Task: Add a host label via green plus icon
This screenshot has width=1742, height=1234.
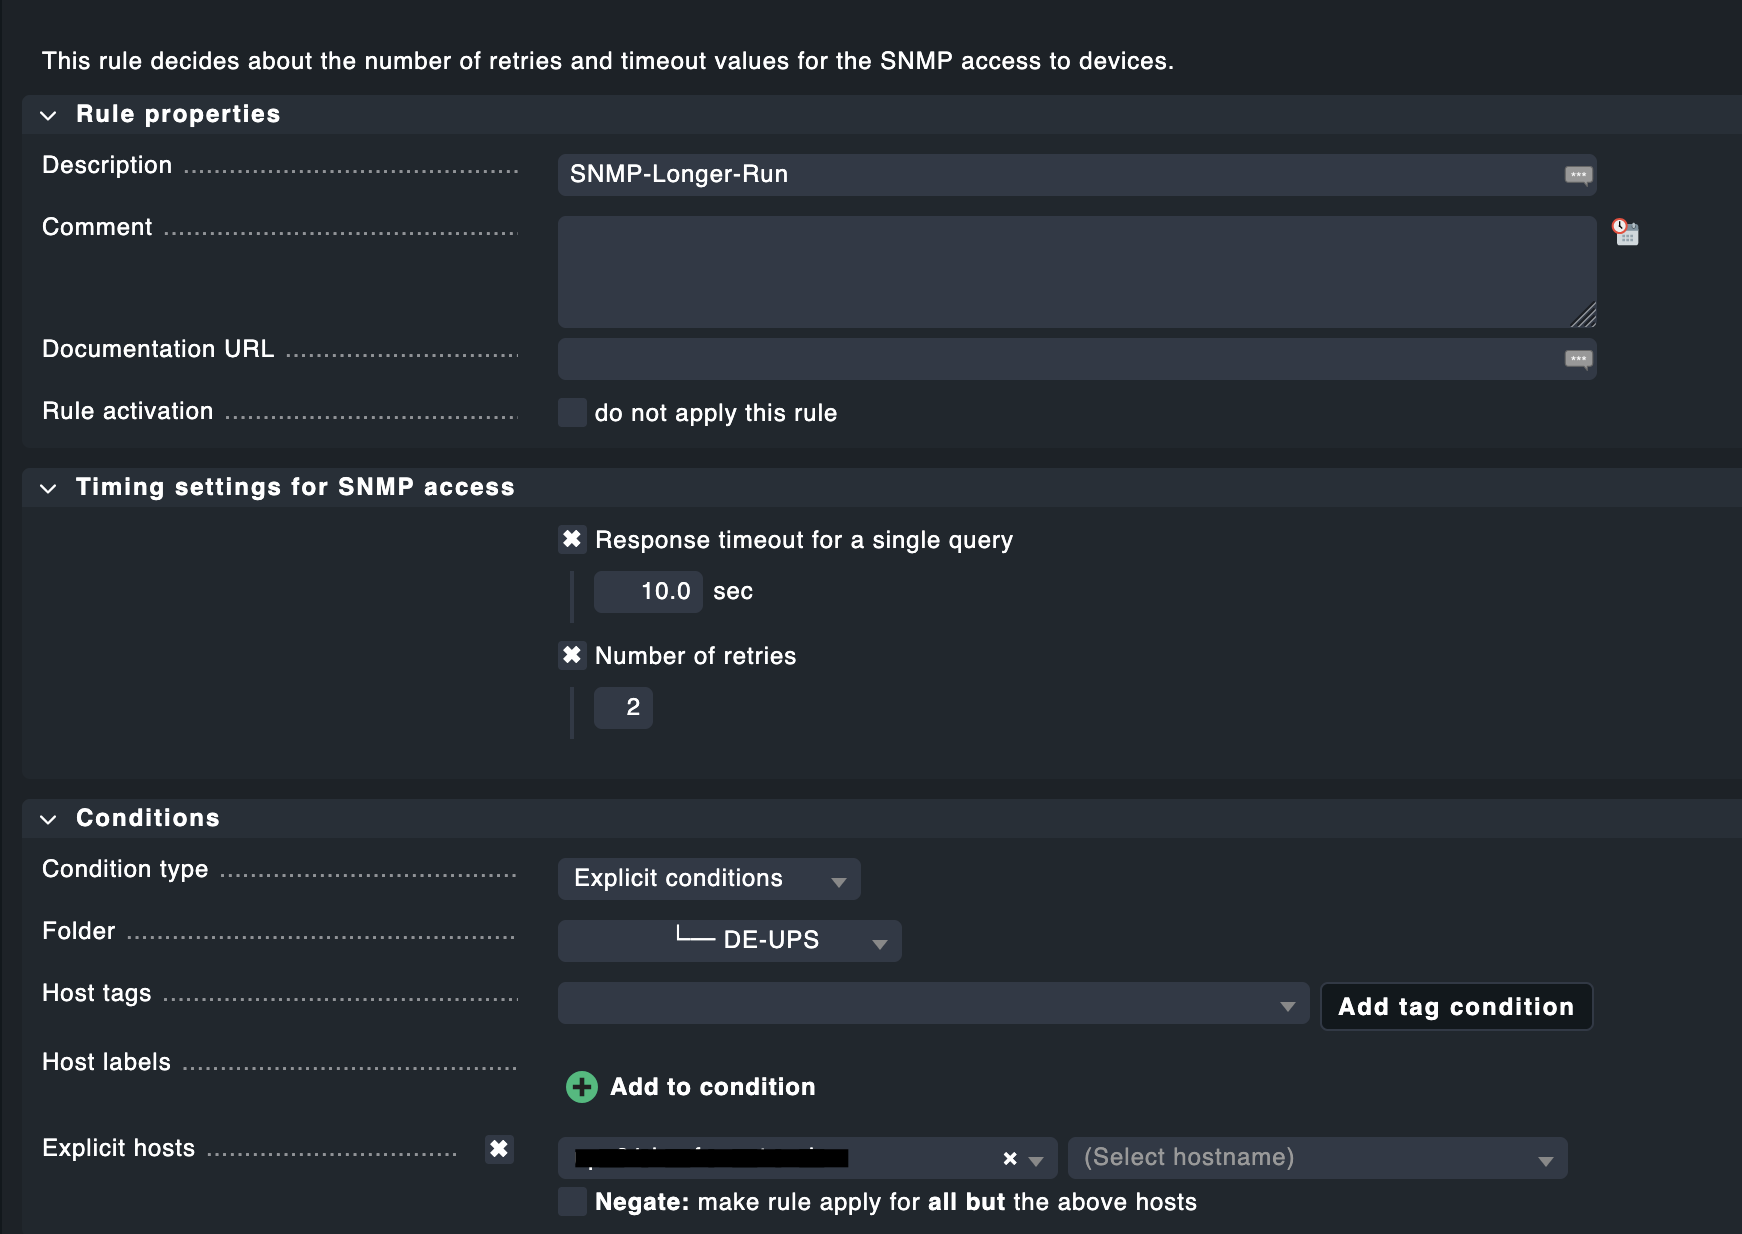Action: click(x=581, y=1086)
